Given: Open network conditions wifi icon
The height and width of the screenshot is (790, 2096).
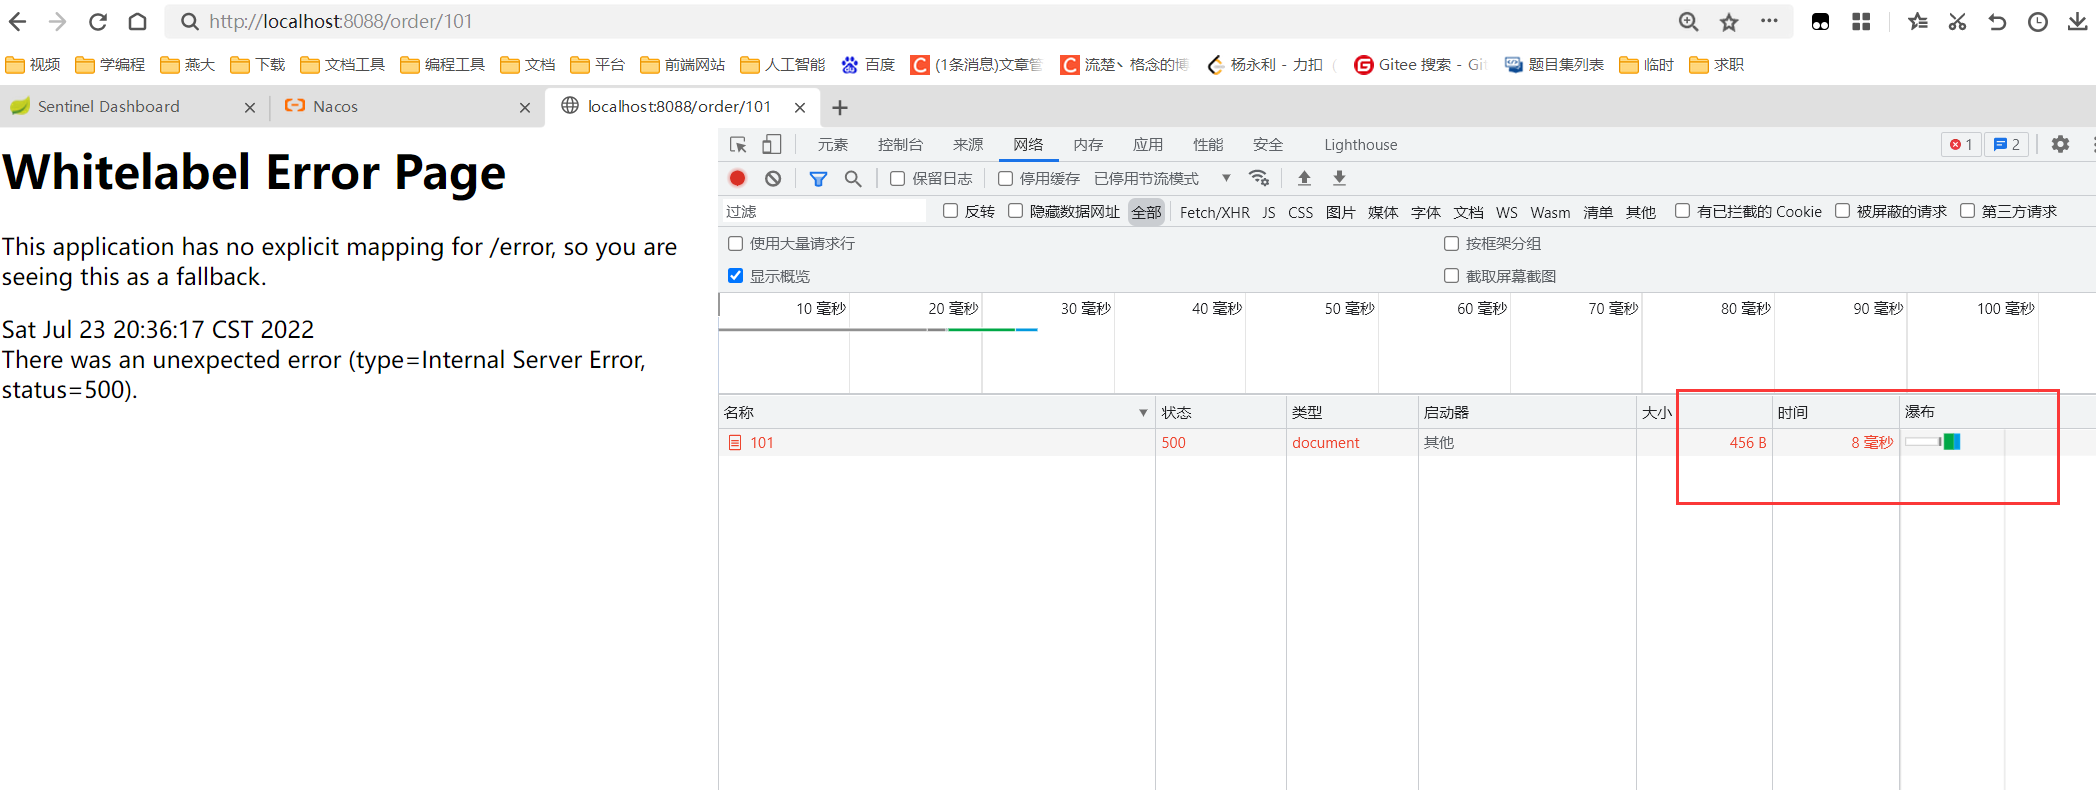Looking at the screenshot, I should pos(1259,178).
